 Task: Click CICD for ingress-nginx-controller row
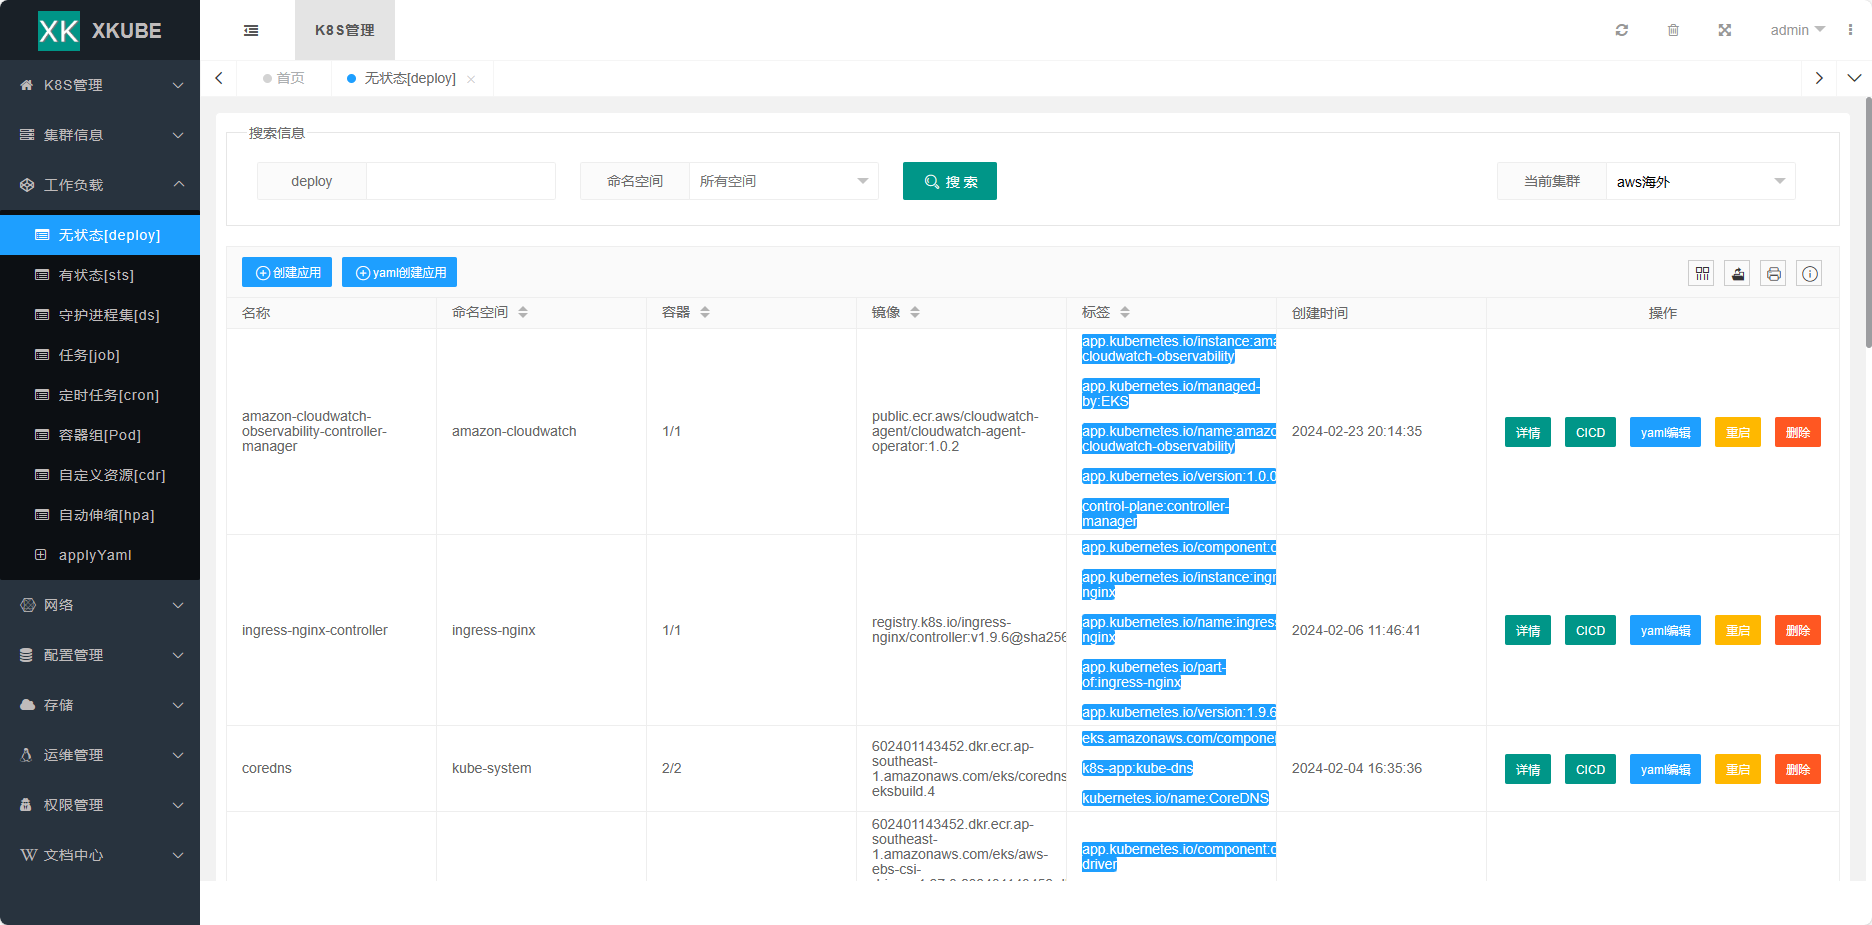click(x=1590, y=630)
